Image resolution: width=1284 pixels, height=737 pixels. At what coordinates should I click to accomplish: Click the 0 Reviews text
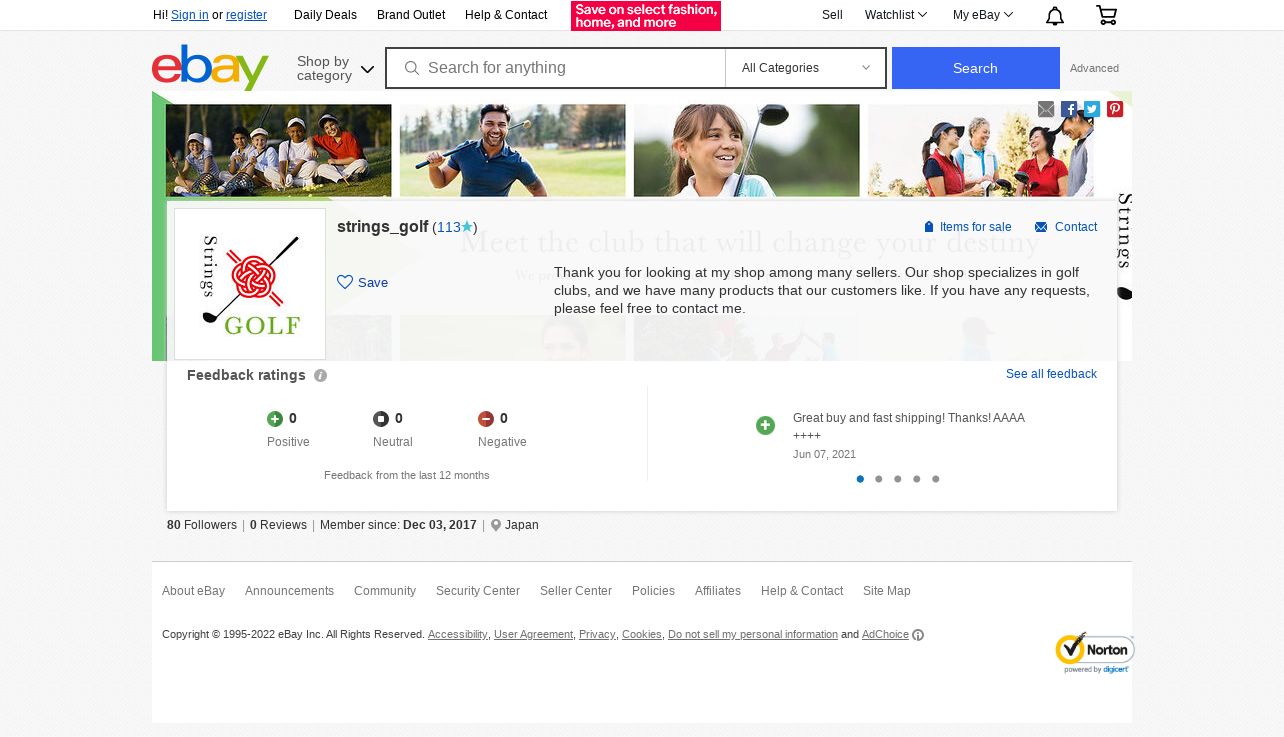[278, 525]
